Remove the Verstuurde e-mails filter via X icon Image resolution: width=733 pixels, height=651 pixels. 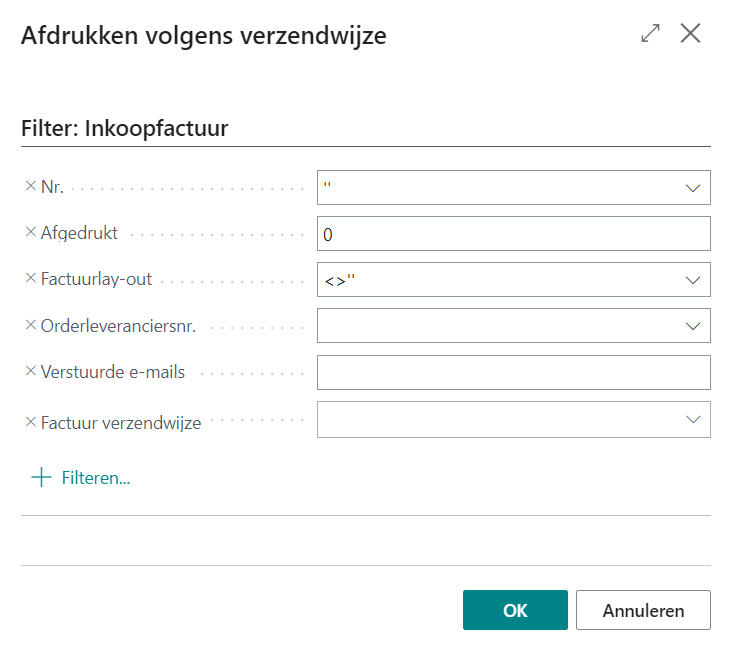[x=30, y=372]
